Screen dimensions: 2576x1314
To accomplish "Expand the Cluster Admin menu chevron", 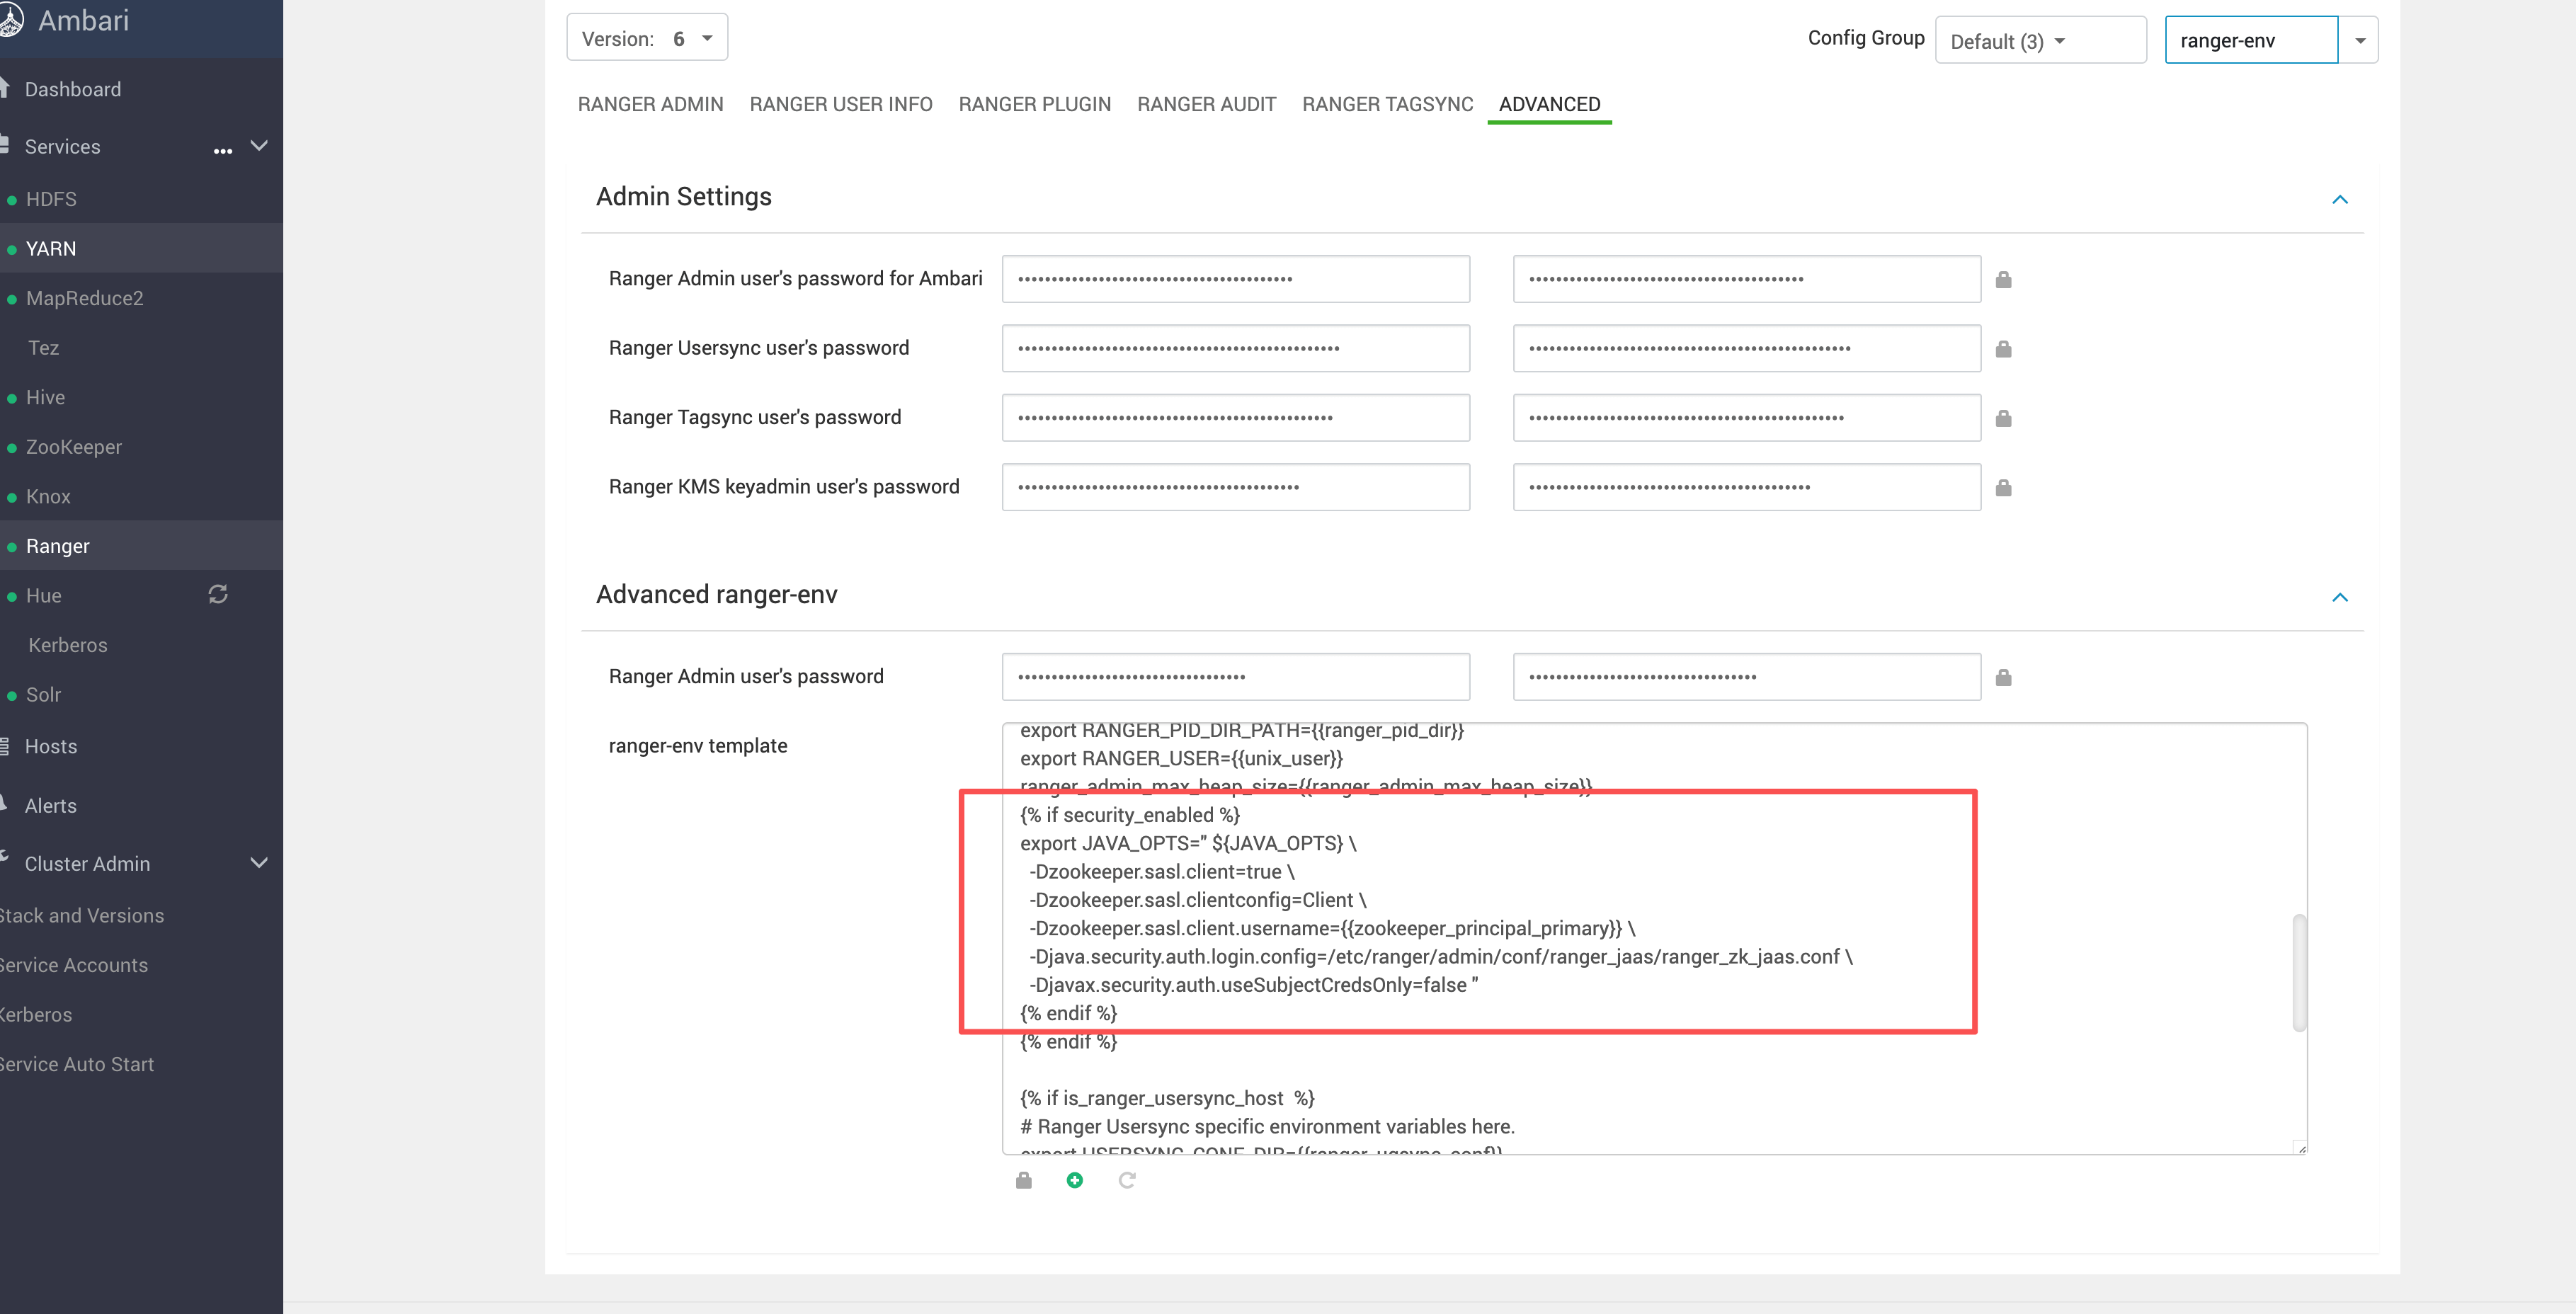I will coord(259,863).
